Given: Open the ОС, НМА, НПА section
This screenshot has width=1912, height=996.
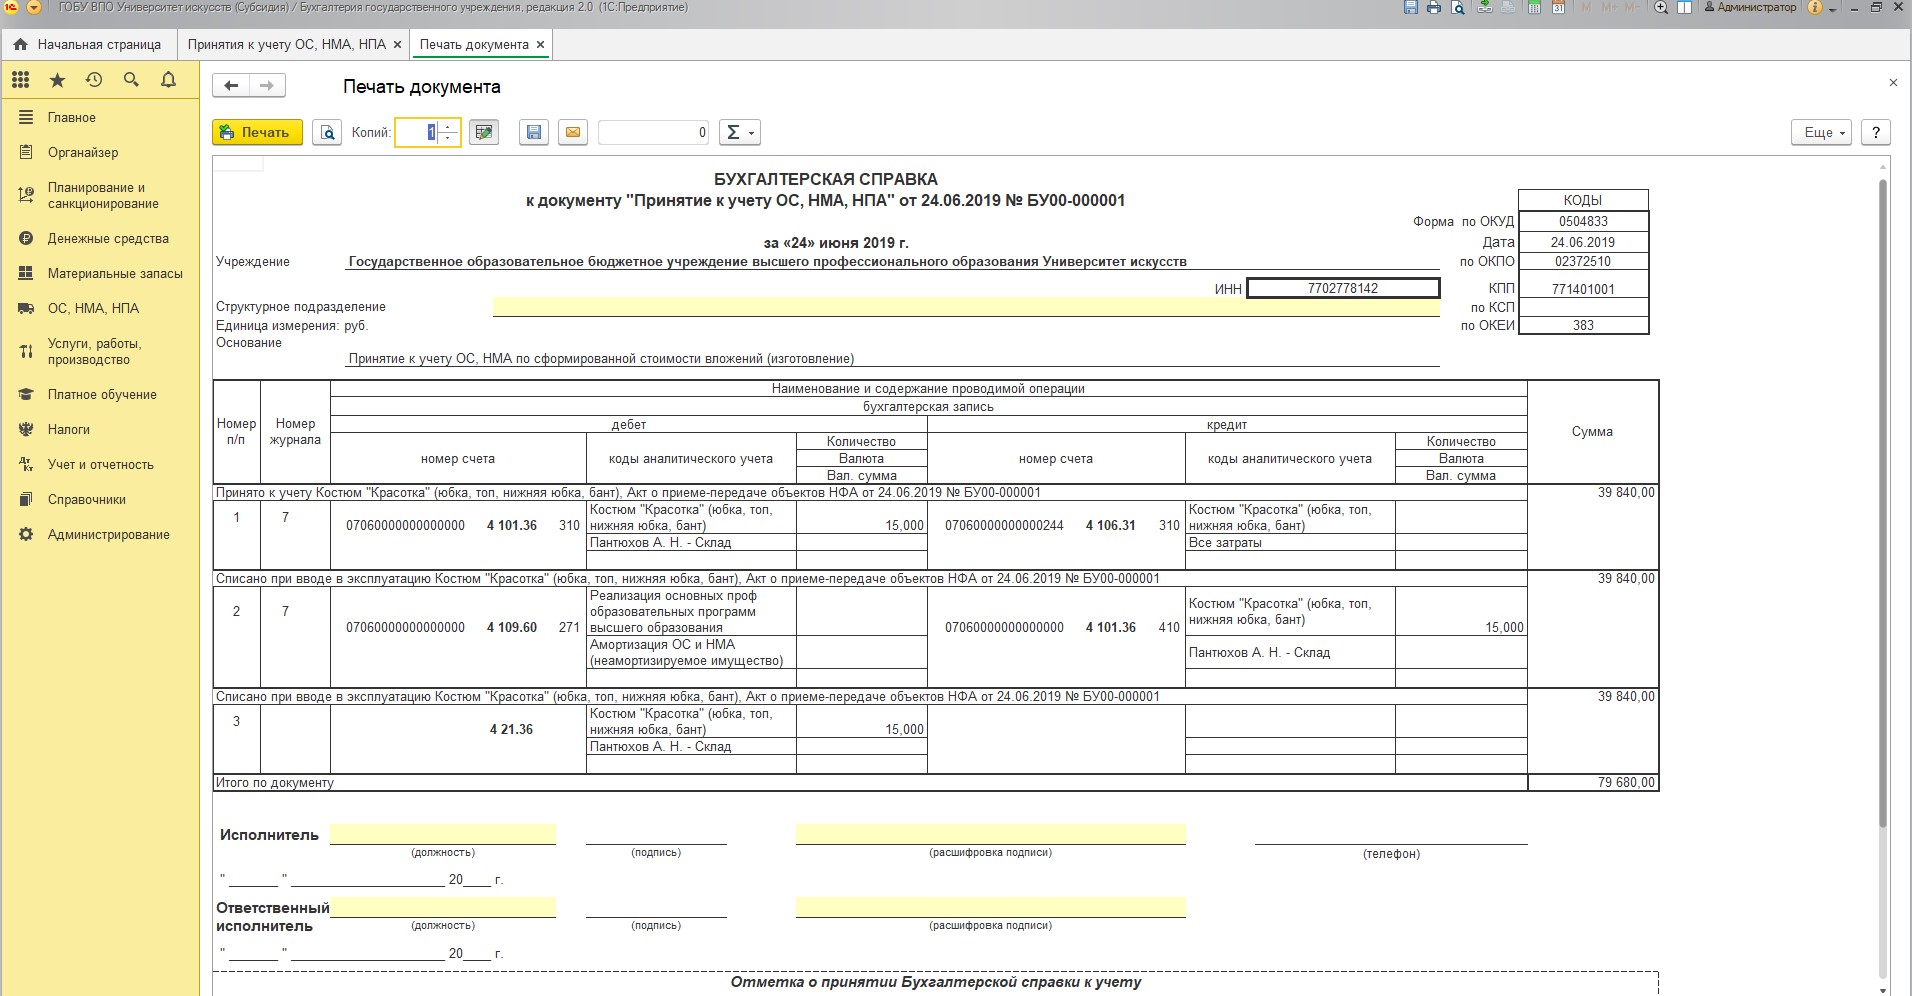Looking at the screenshot, I should 100,308.
